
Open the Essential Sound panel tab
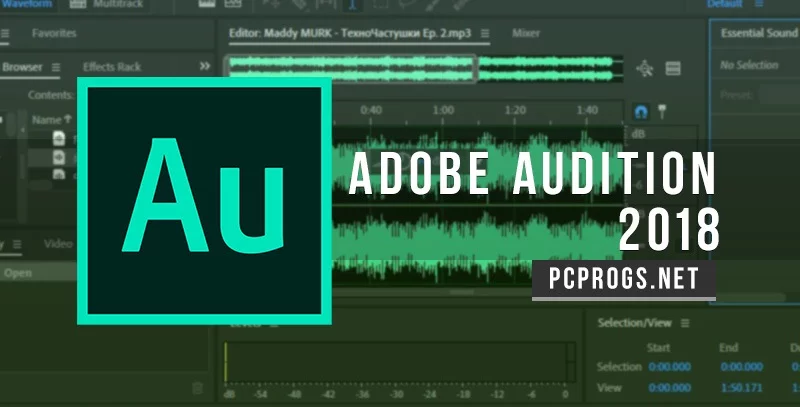[759, 33]
